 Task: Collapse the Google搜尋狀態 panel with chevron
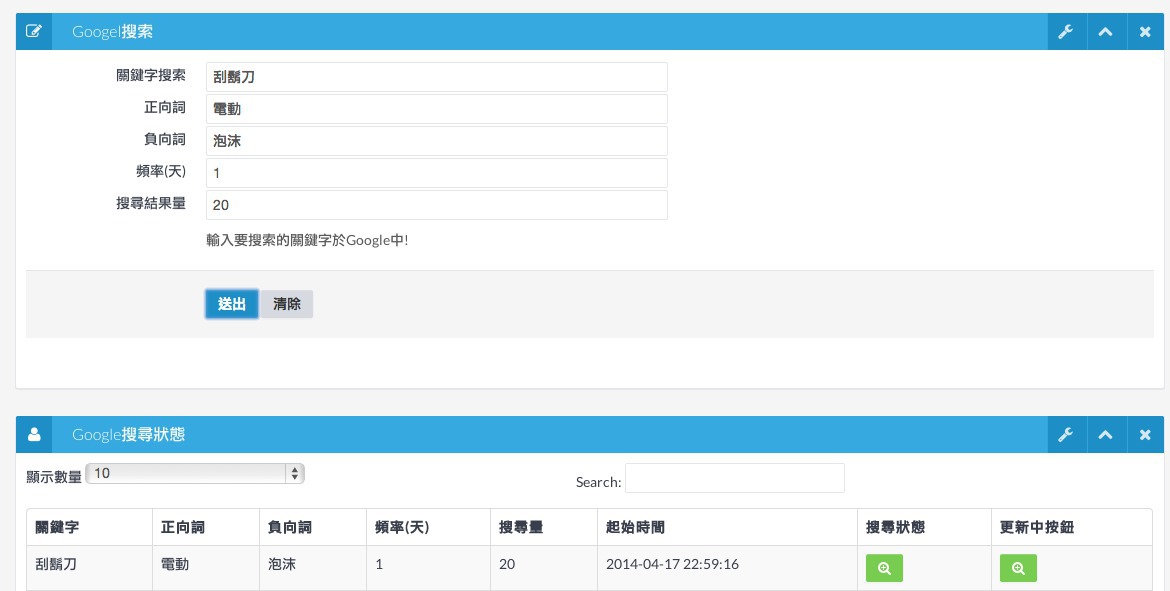pyautogui.click(x=1105, y=434)
